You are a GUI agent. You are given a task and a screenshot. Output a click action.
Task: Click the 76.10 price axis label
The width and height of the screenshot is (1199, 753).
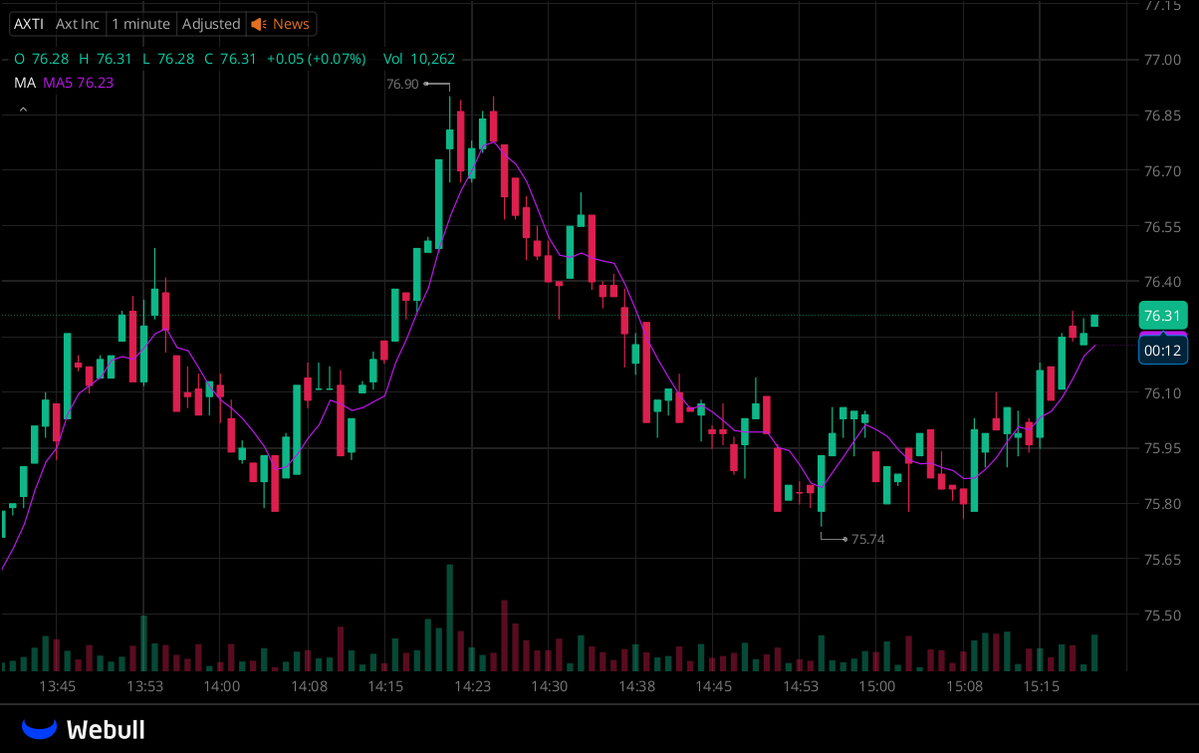[x=1162, y=393]
